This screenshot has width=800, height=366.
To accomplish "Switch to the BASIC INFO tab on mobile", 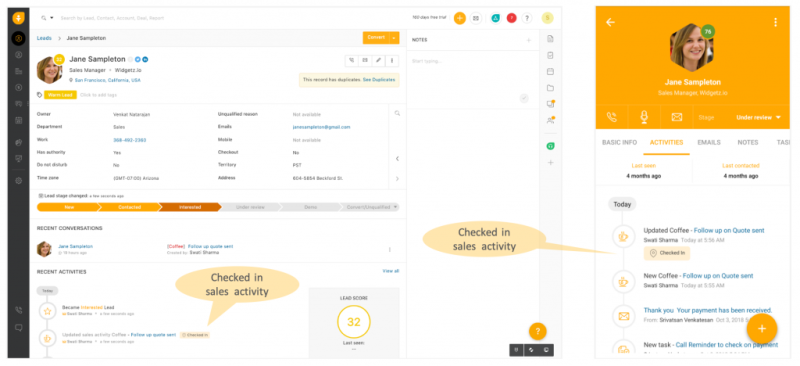I will [619, 142].
